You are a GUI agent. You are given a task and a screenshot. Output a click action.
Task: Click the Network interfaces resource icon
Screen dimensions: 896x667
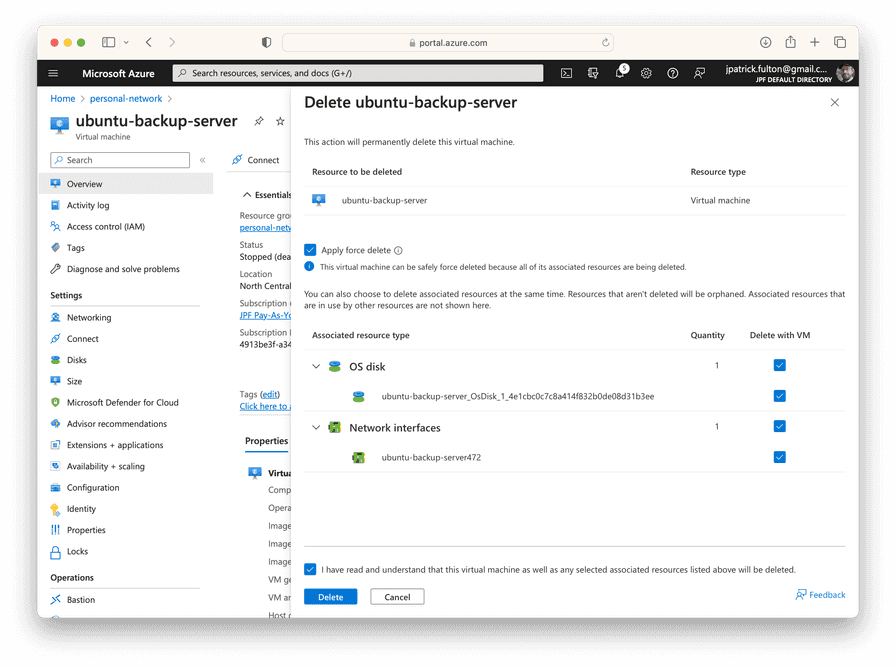(x=335, y=428)
